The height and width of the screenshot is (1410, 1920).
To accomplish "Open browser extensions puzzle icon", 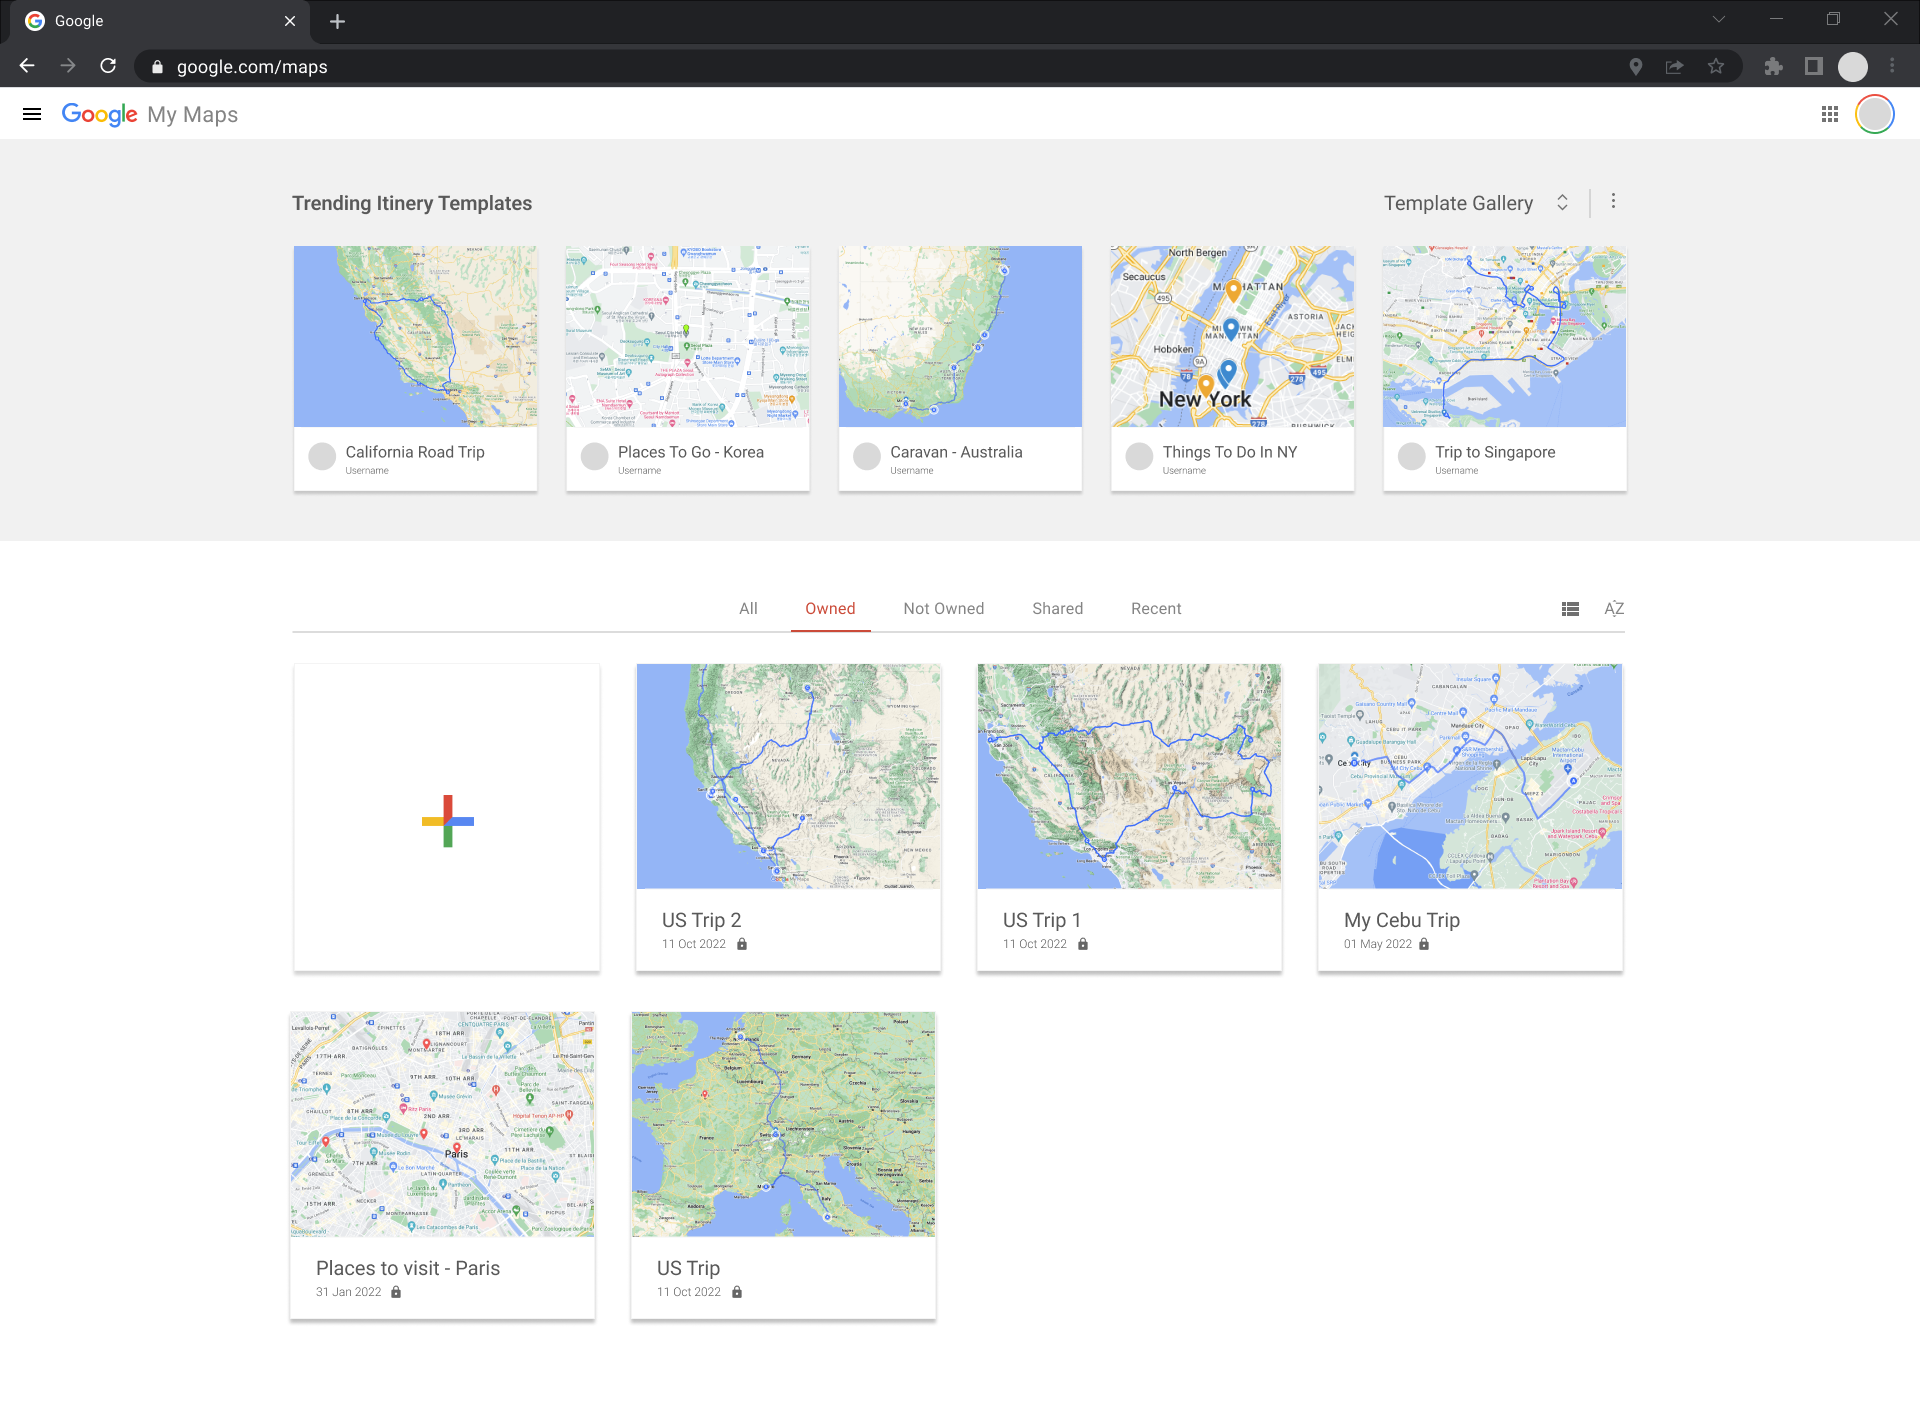I will tap(1773, 67).
